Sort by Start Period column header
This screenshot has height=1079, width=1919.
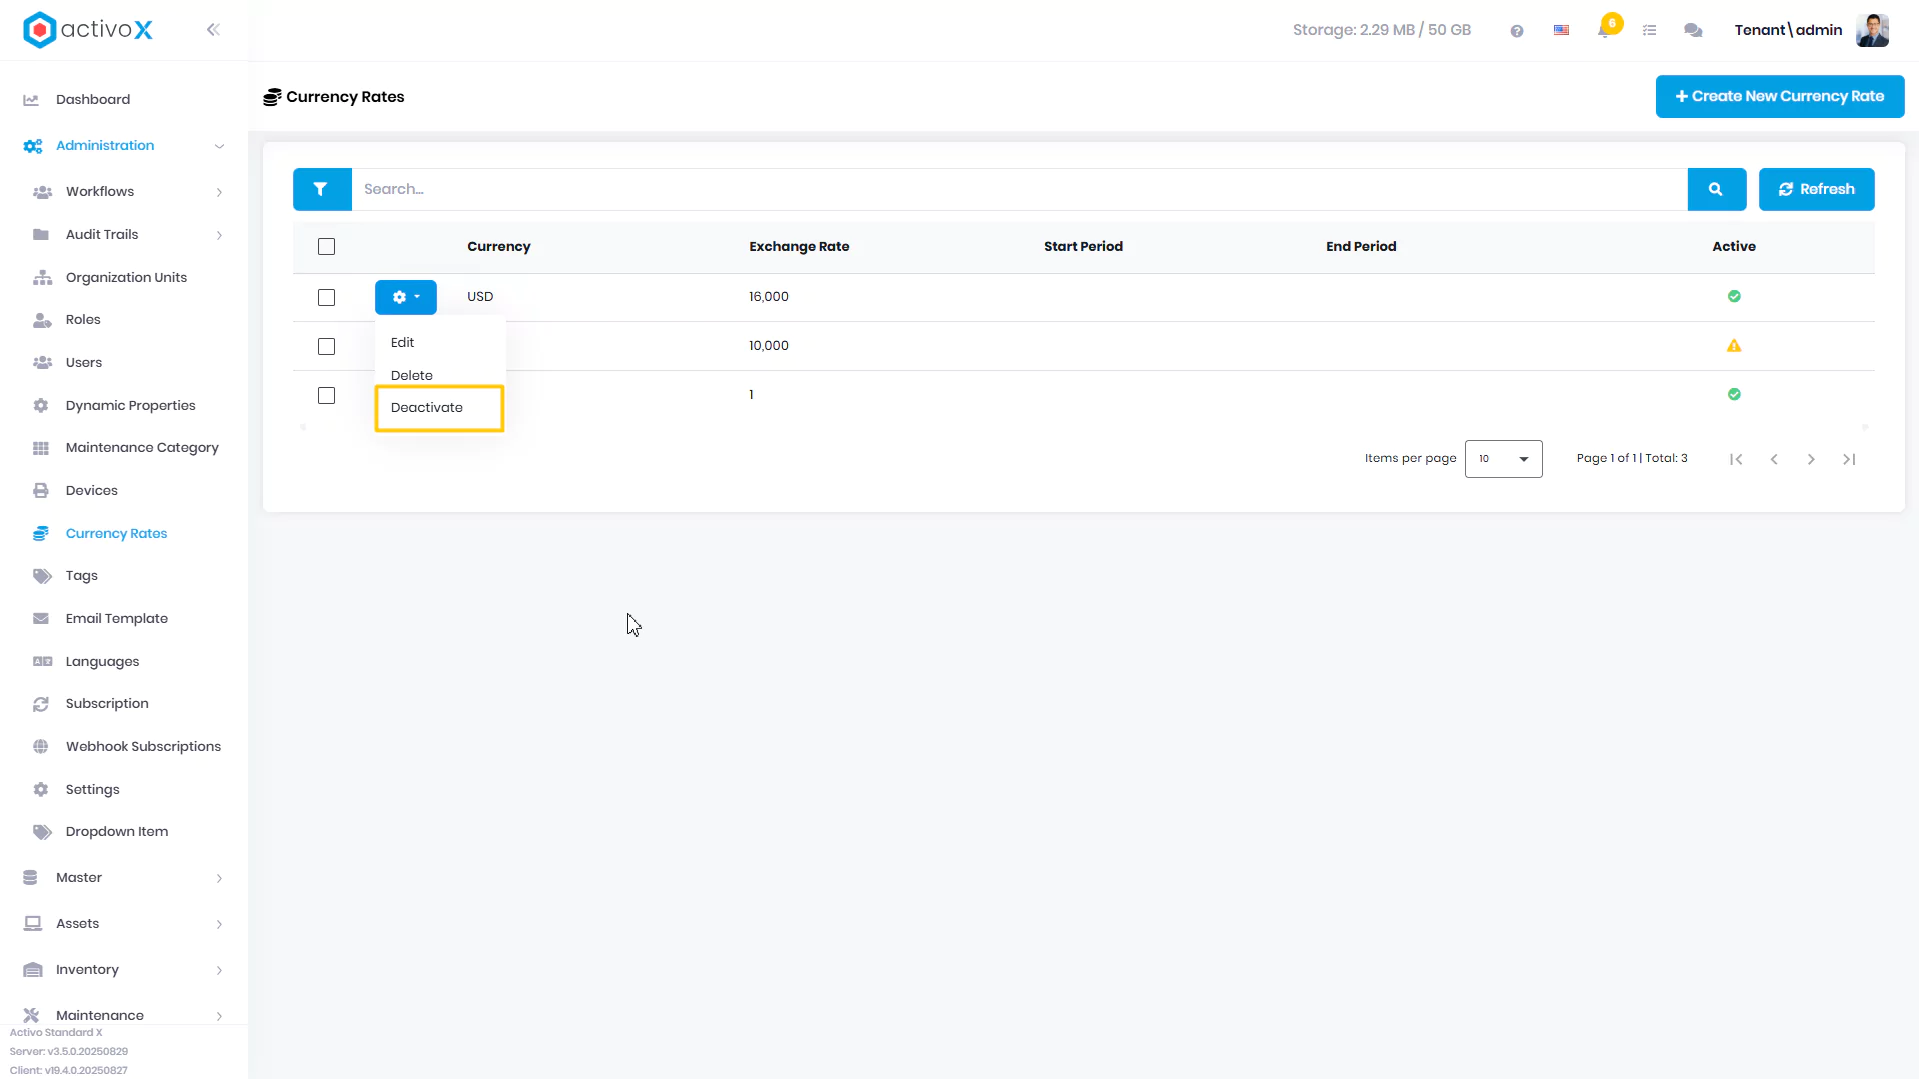(x=1083, y=247)
